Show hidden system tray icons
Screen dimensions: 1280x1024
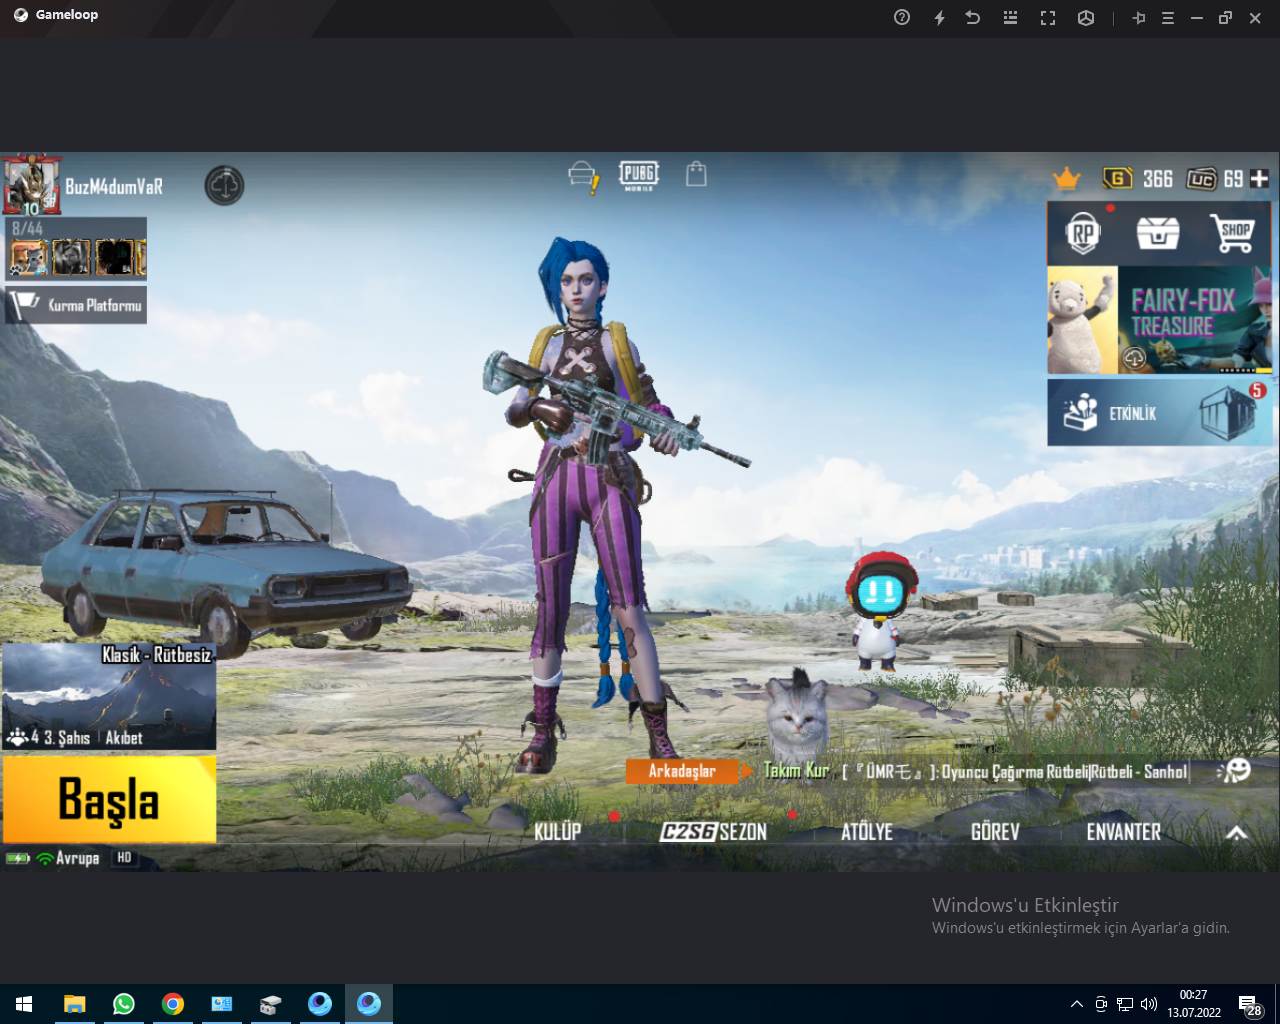1076,1004
